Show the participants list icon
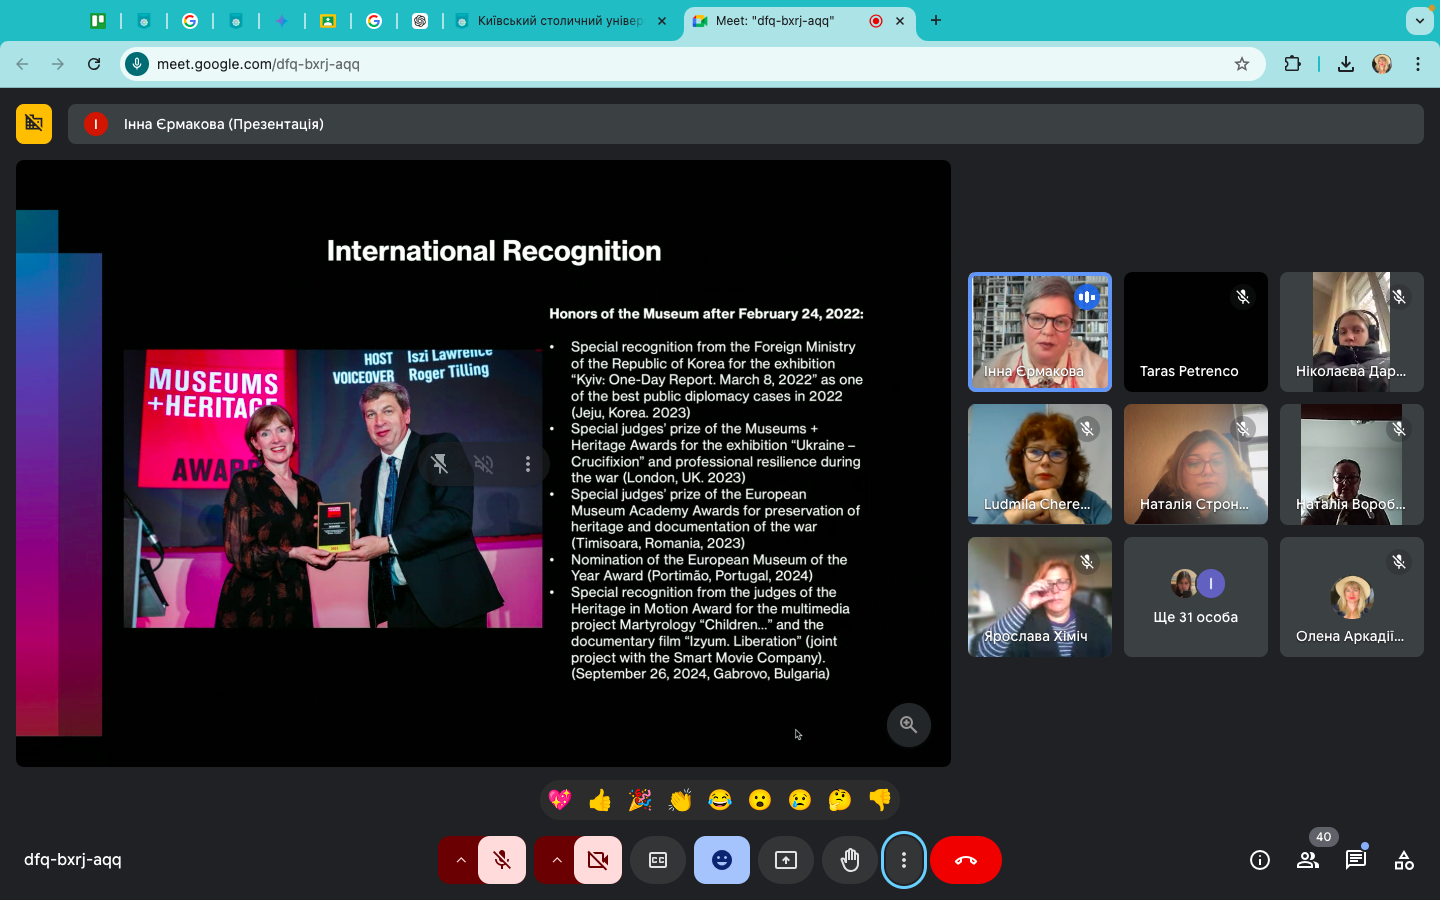This screenshot has height=900, width=1440. 1308,860
